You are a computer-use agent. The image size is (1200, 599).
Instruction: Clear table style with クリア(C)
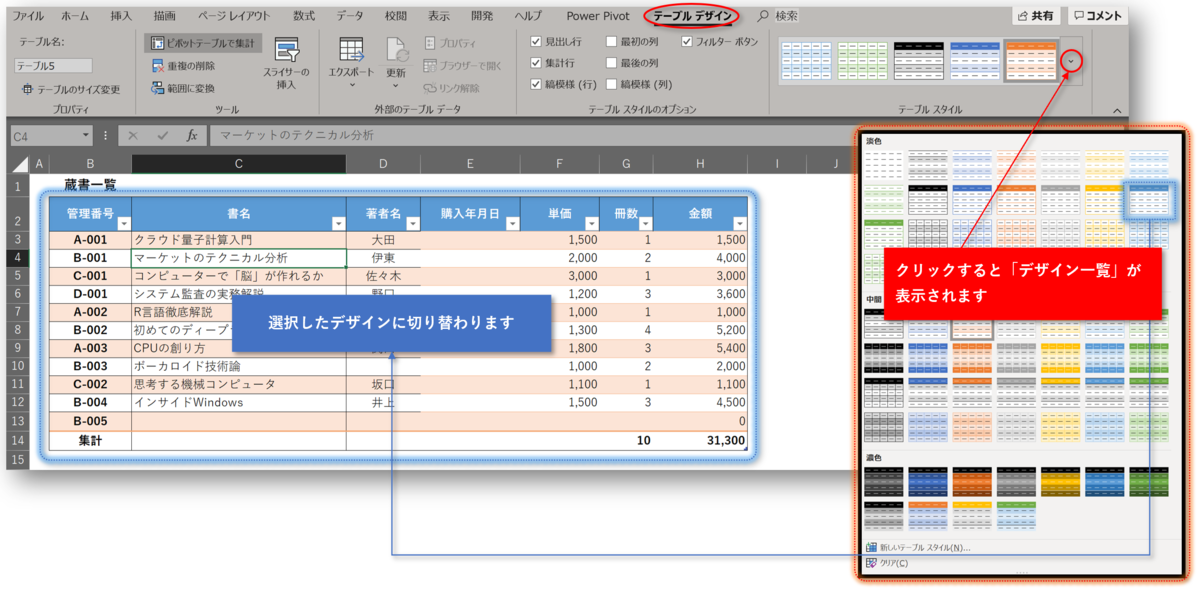point(895,563)
